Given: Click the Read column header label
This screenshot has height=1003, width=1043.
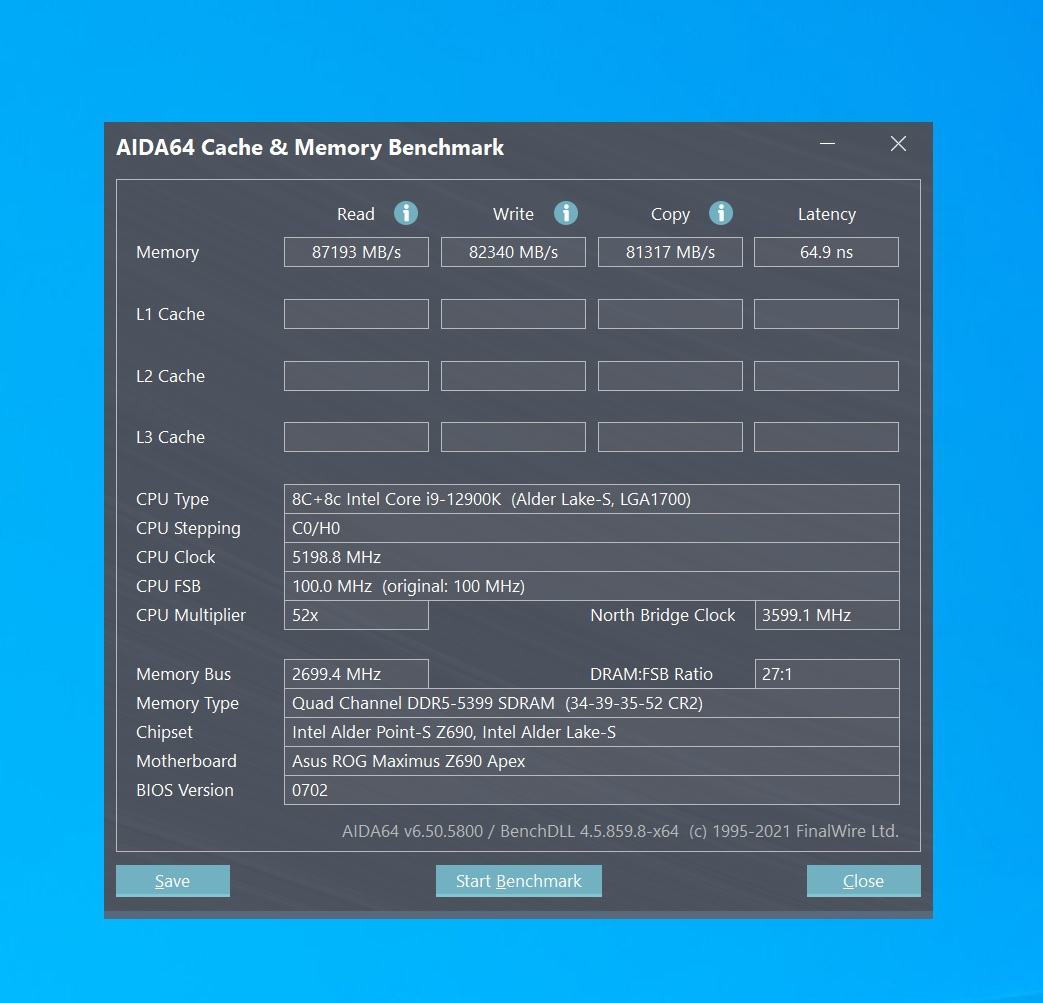Looking at the screenshot, I should (356, 214).
